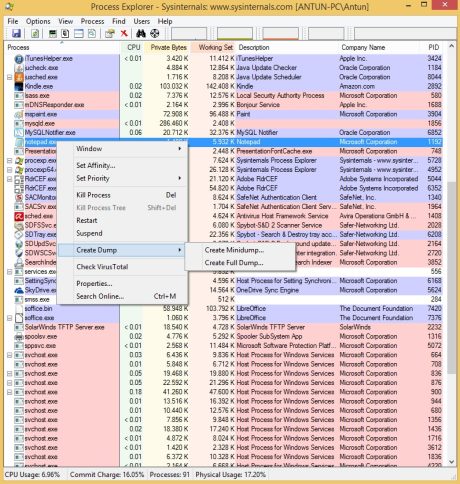Collapse the jusched.exe process tree node
Image resolution: width=460 pixels, height=484 pixels.
click(10, 77)
